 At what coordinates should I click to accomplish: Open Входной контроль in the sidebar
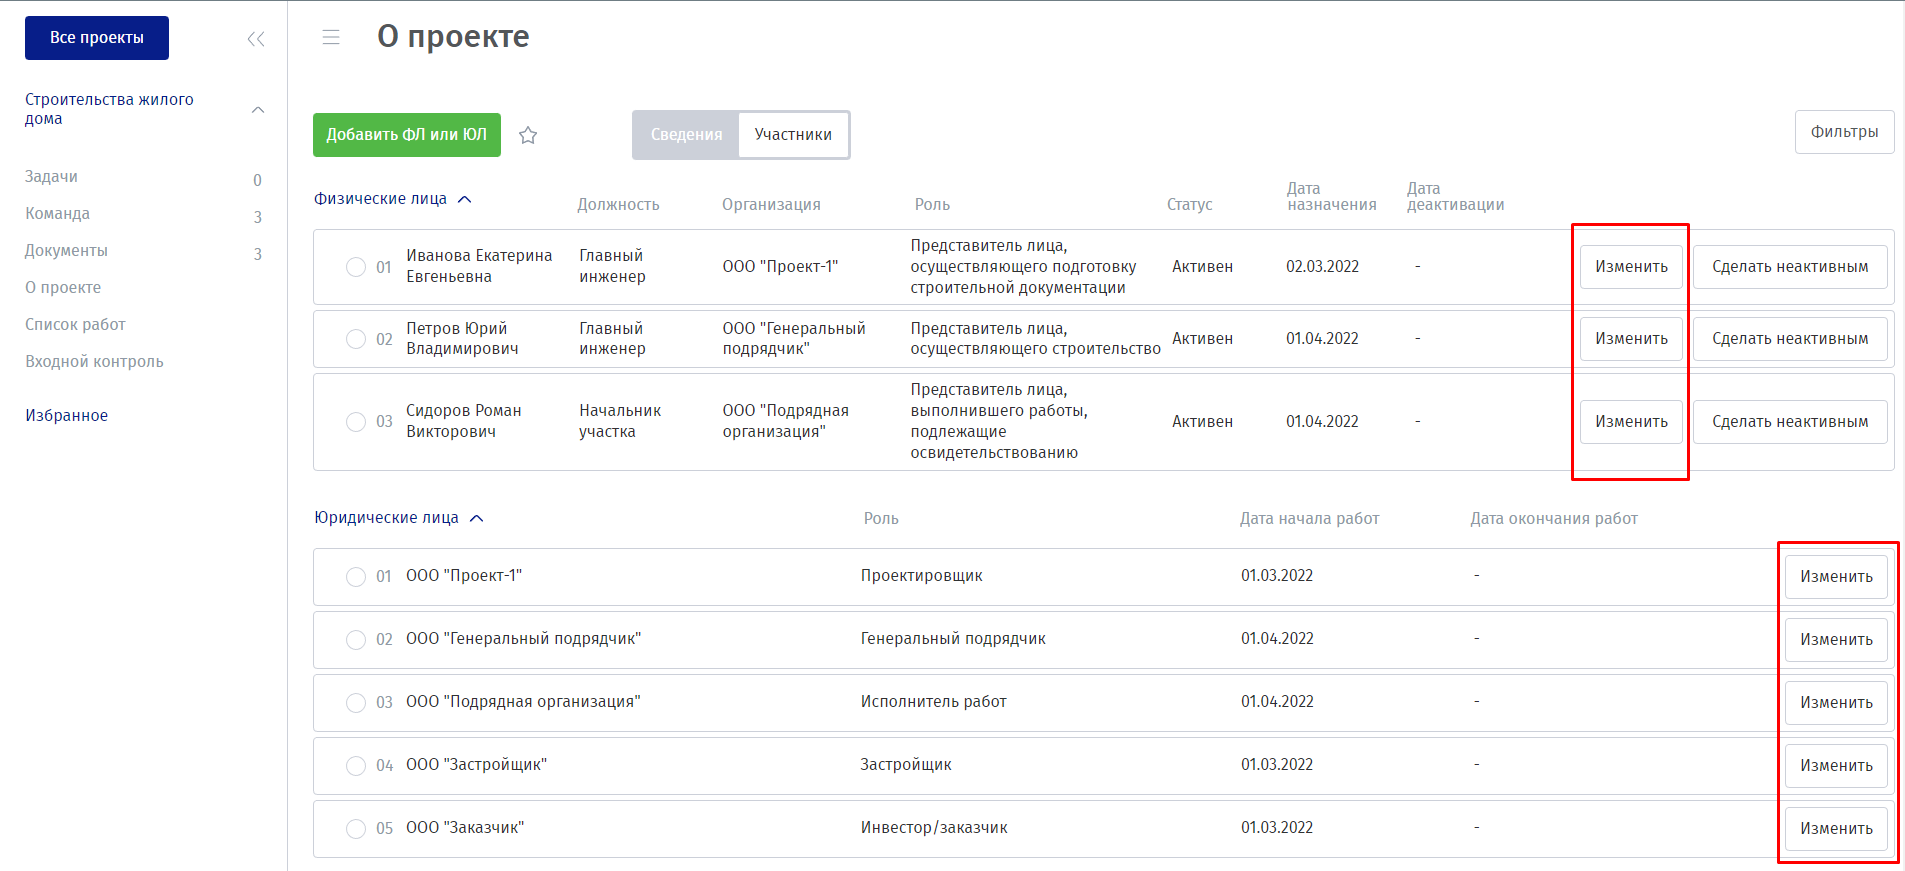(x=94, y=362)
